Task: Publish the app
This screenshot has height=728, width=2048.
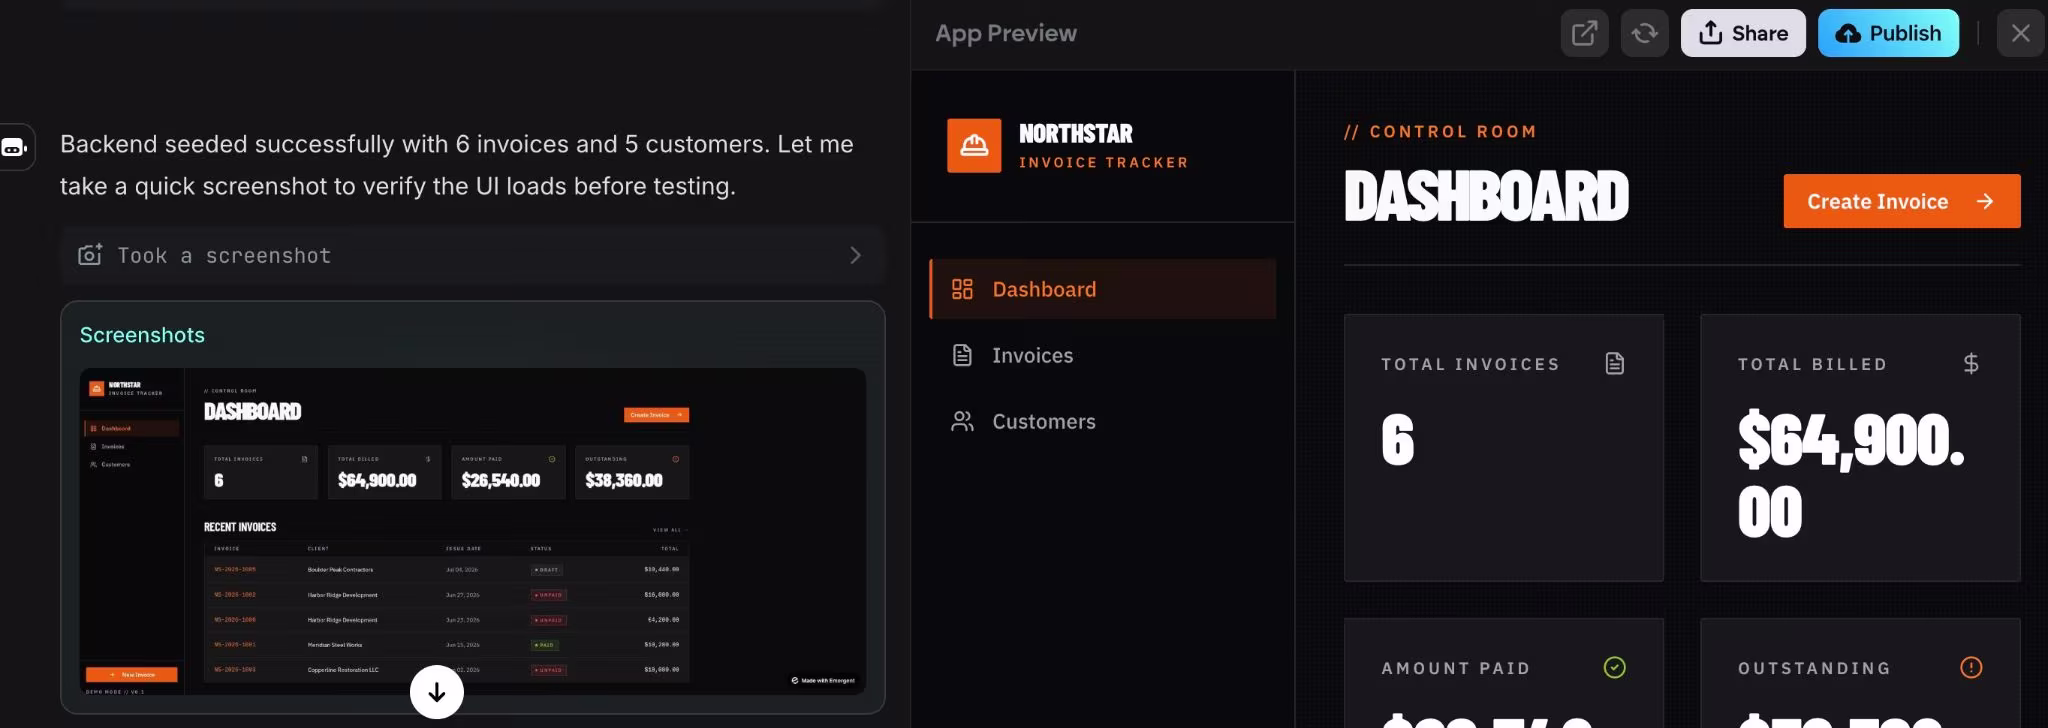Action: click(x=1888, y=33)
